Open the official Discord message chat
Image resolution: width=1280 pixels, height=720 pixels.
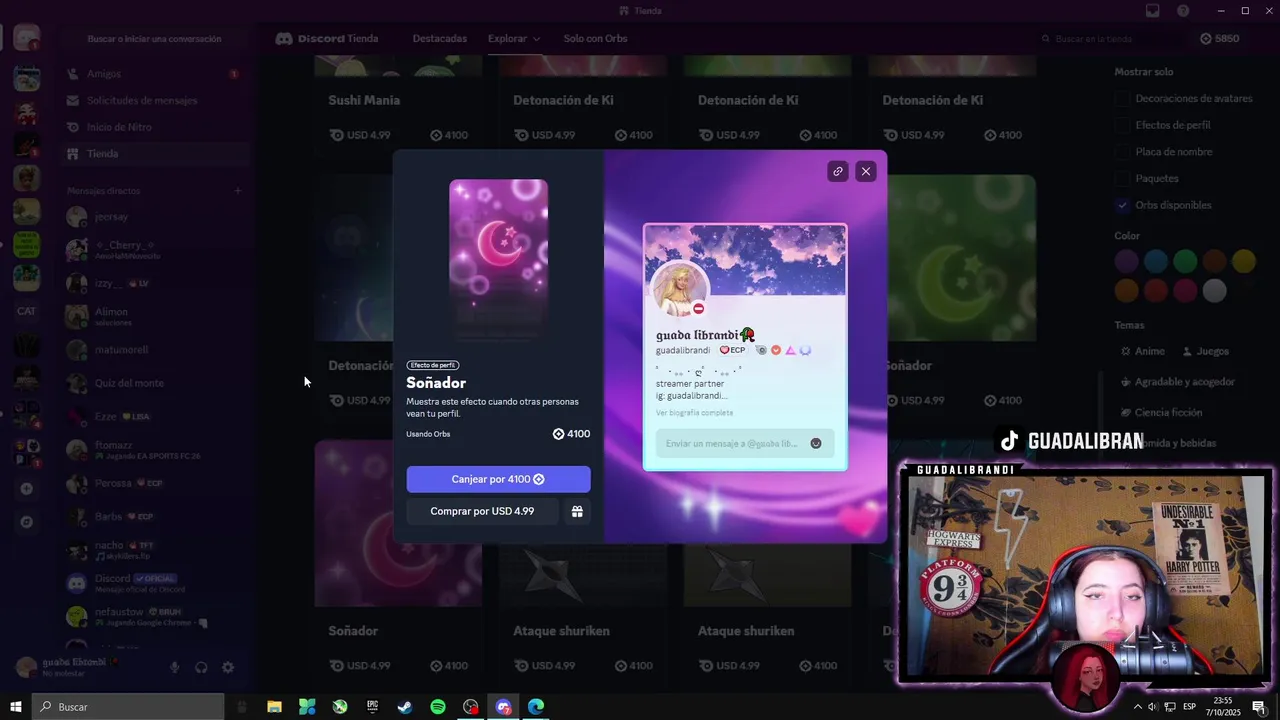[x=152, y=583]
